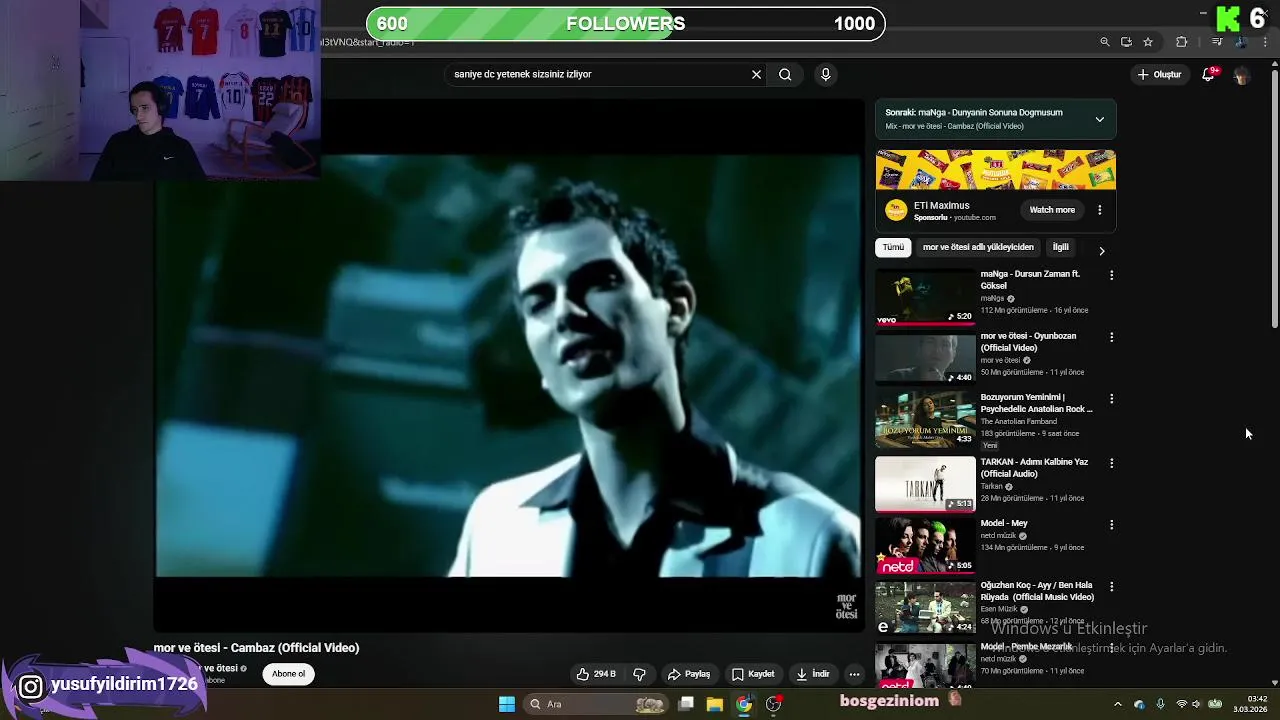
Task: Open TARKAN - Adımı Kalbine Yaz title
Action: pyautogui.click(x=1034, y=468)
